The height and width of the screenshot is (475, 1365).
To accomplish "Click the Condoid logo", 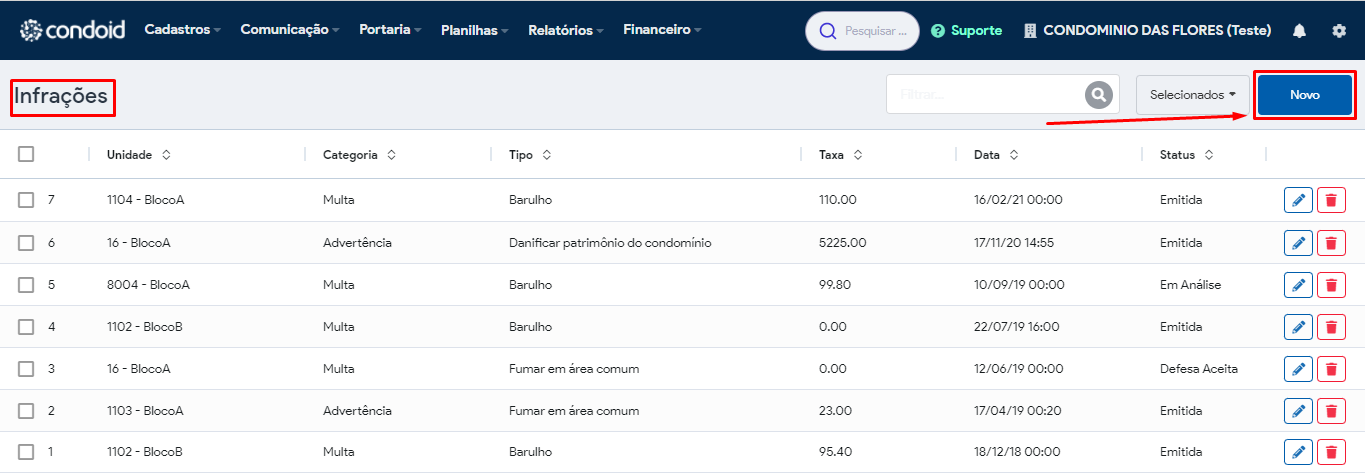I will coord(72,30).
